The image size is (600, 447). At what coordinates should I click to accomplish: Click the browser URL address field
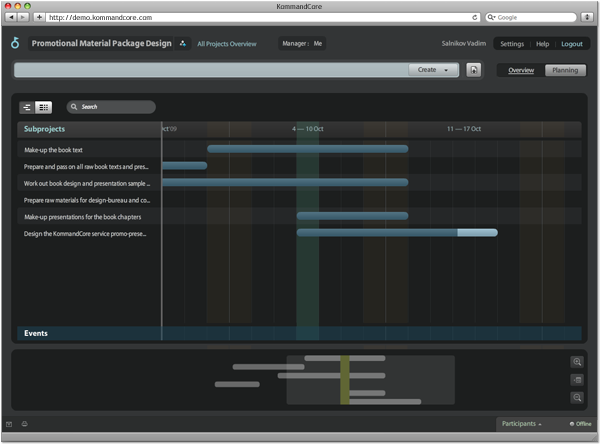point(262,17)
